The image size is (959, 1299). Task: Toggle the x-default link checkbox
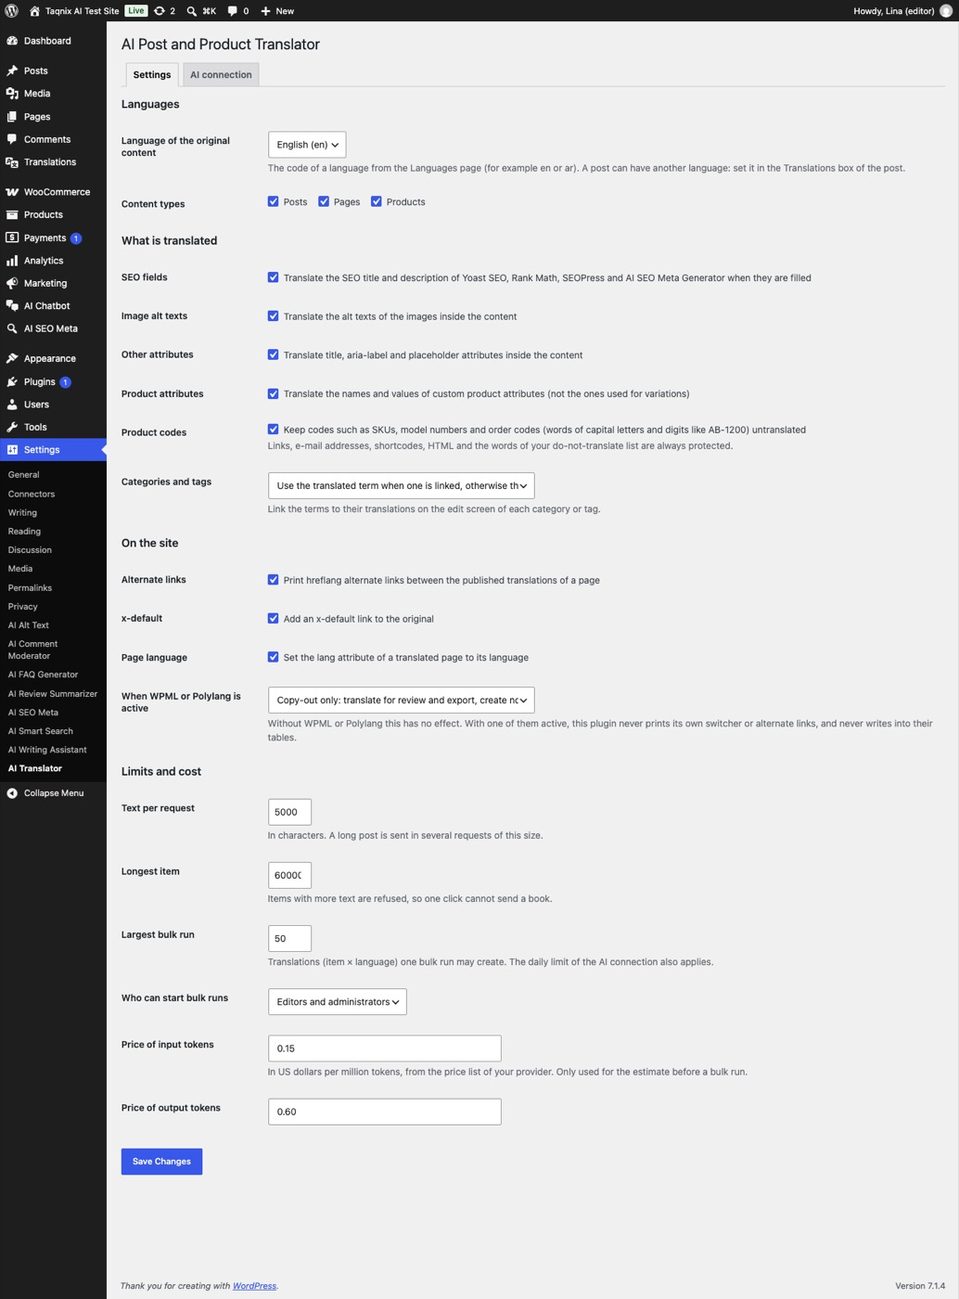click(x=273, y=618)
